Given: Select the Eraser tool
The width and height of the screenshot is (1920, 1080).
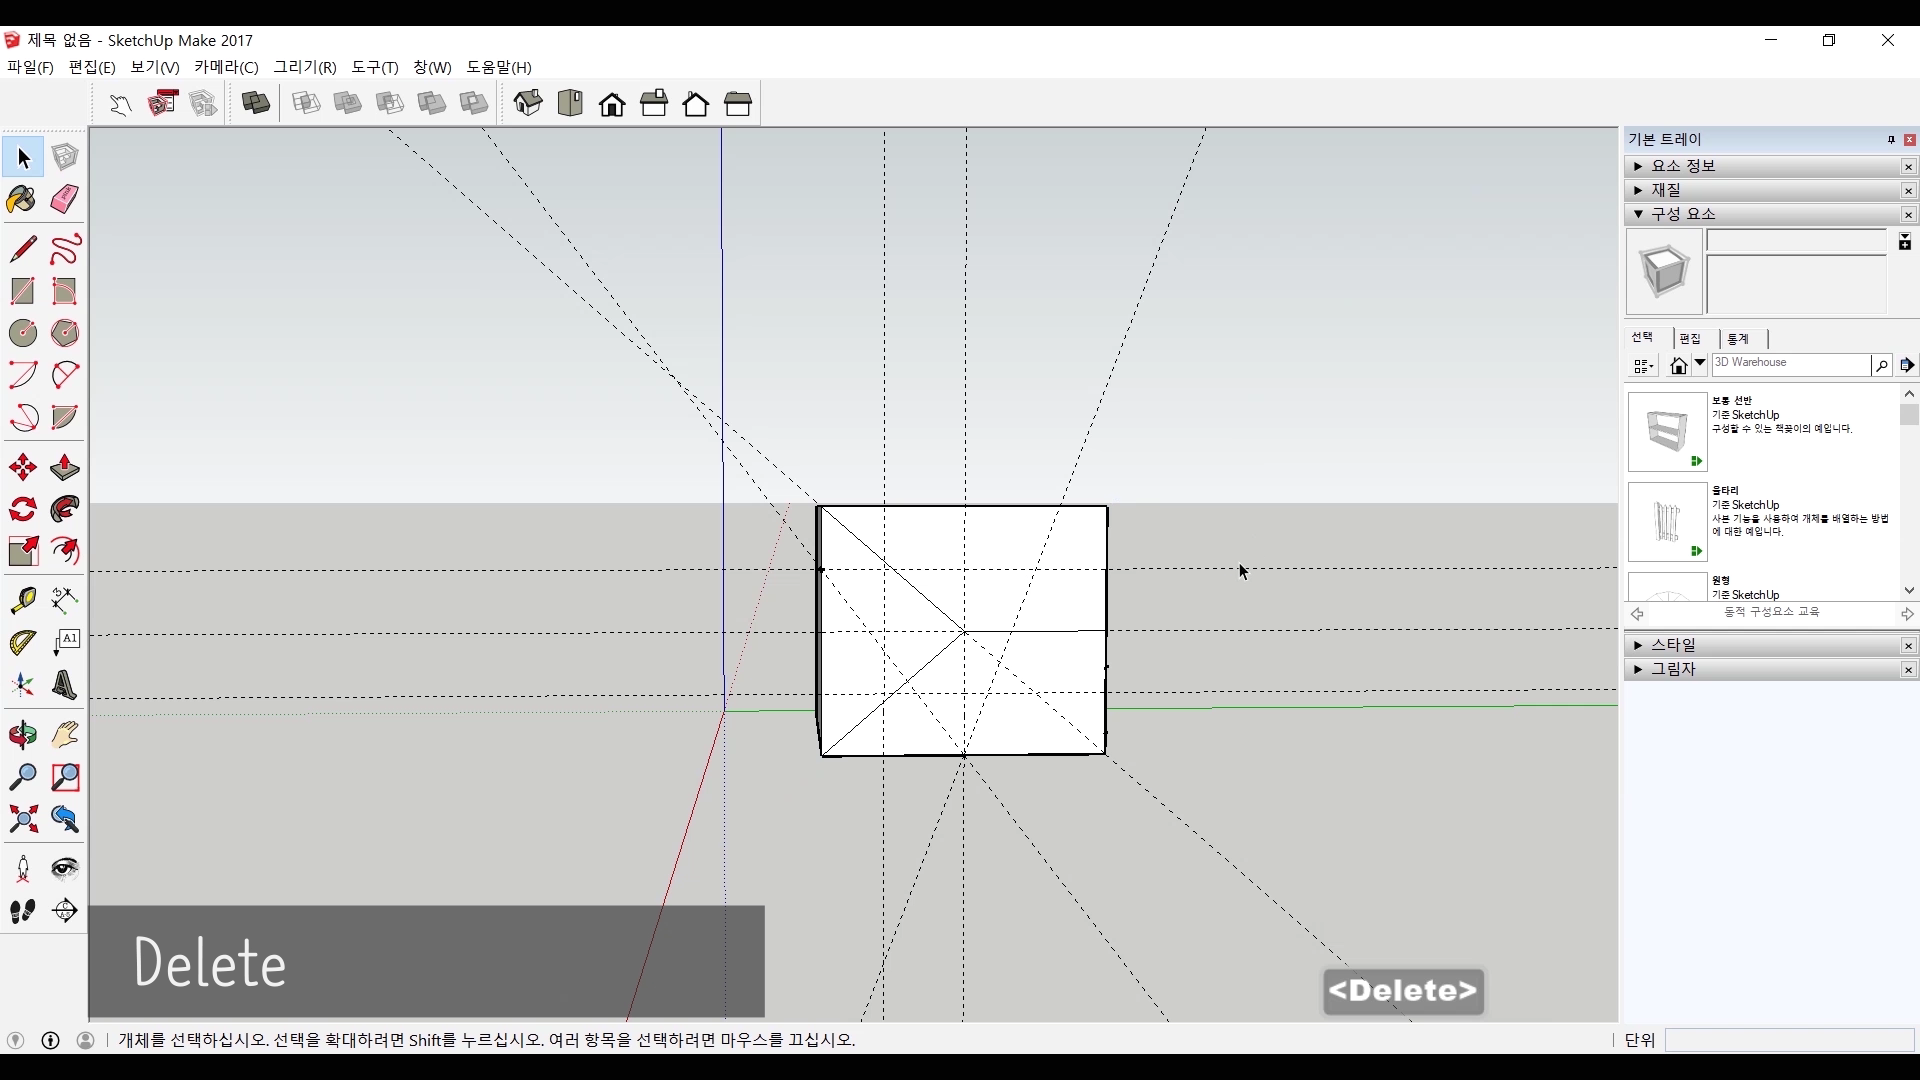Looking at the screenshot, I should coord(65,199).
